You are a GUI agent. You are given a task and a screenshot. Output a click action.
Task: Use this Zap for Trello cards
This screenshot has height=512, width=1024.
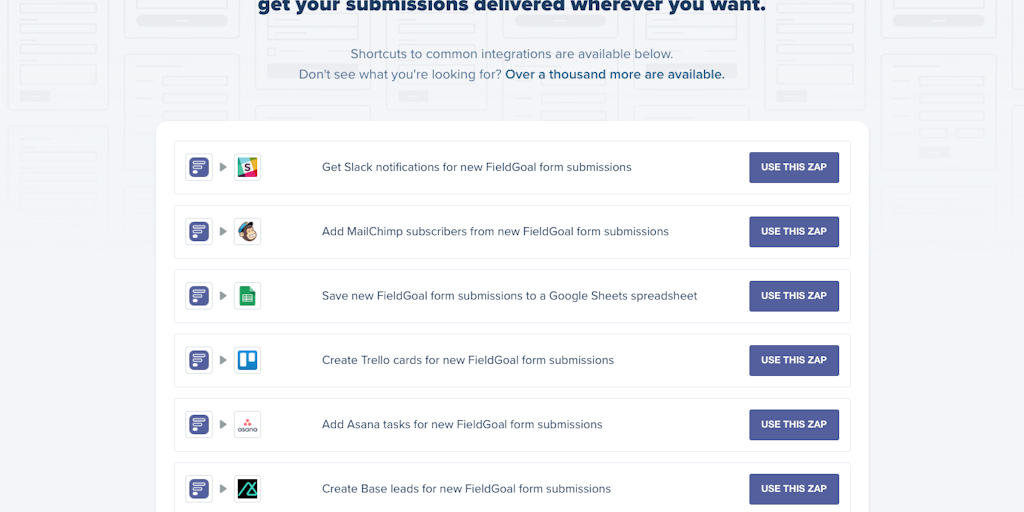point(793,360)
